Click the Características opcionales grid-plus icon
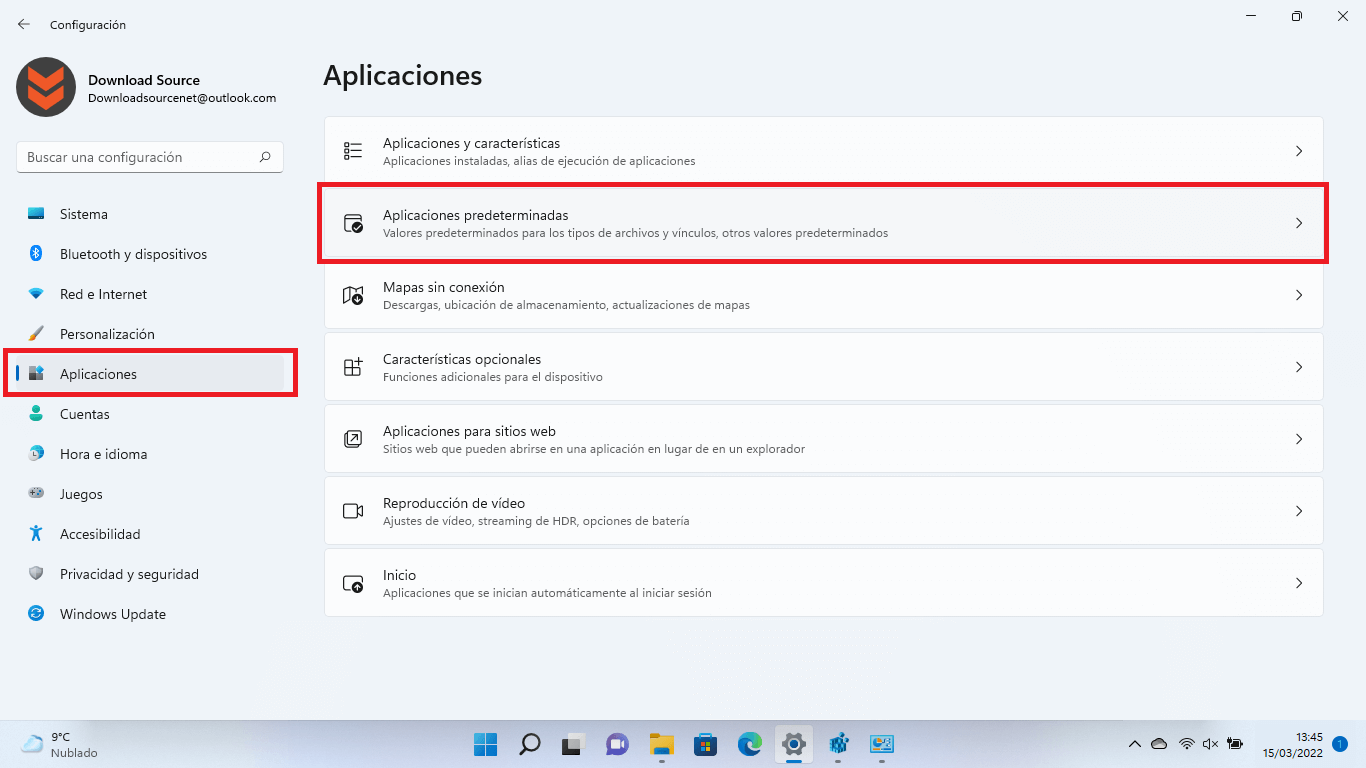The image size is (1366, 768). click(x=353, y=367)
